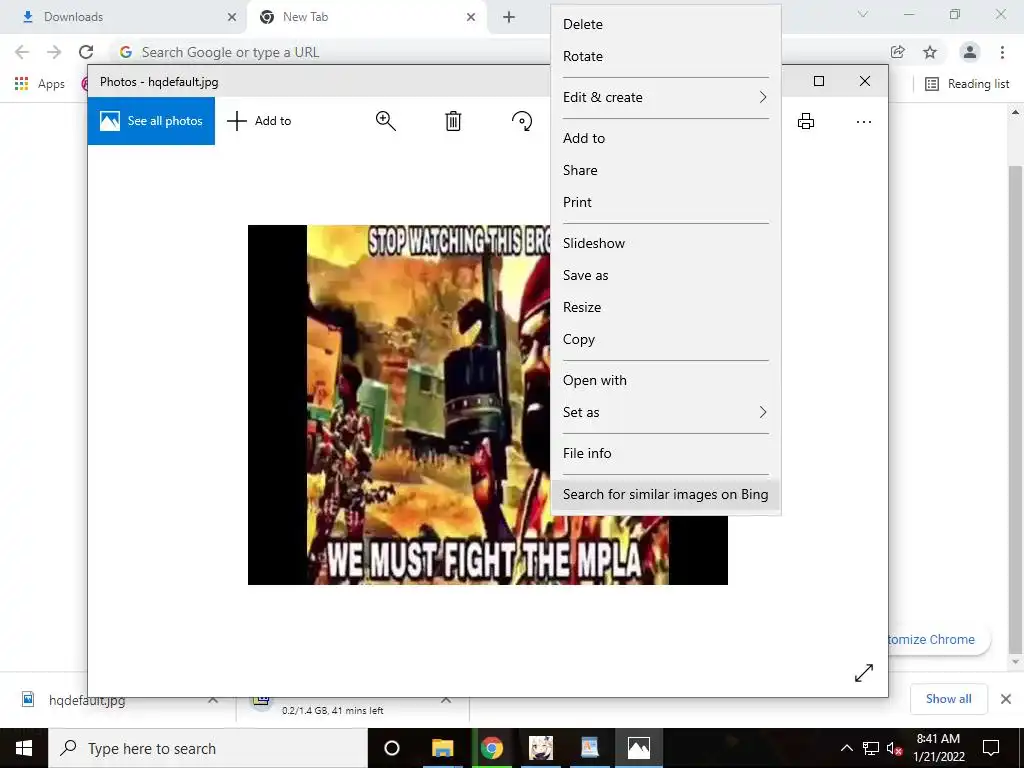Open Cortana circle icon on taskbar
1024x768 pixels.
tap(391, 748)
